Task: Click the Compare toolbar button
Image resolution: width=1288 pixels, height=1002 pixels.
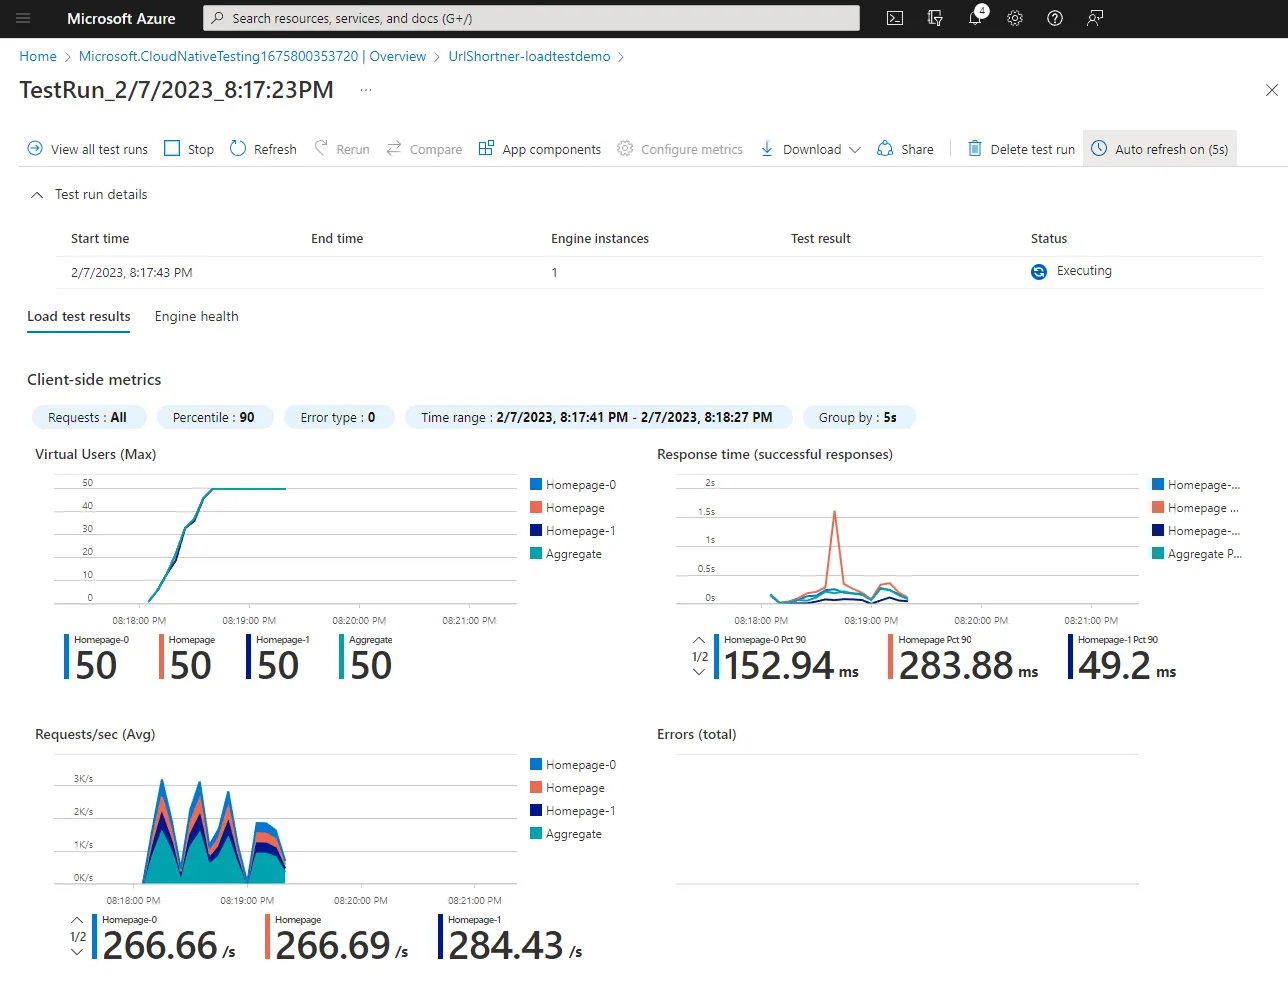Action: click(424, 149)
